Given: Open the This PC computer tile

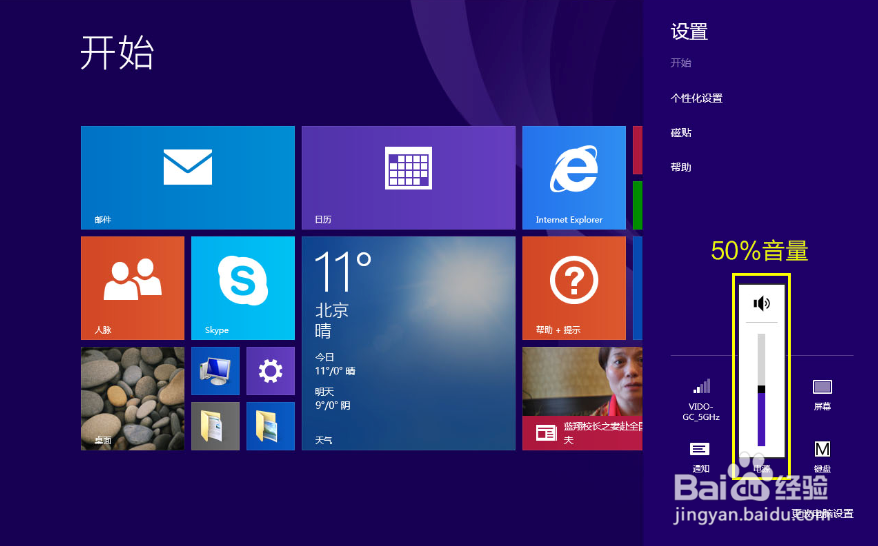Looking at the screenshot, I should pos(215,371).
